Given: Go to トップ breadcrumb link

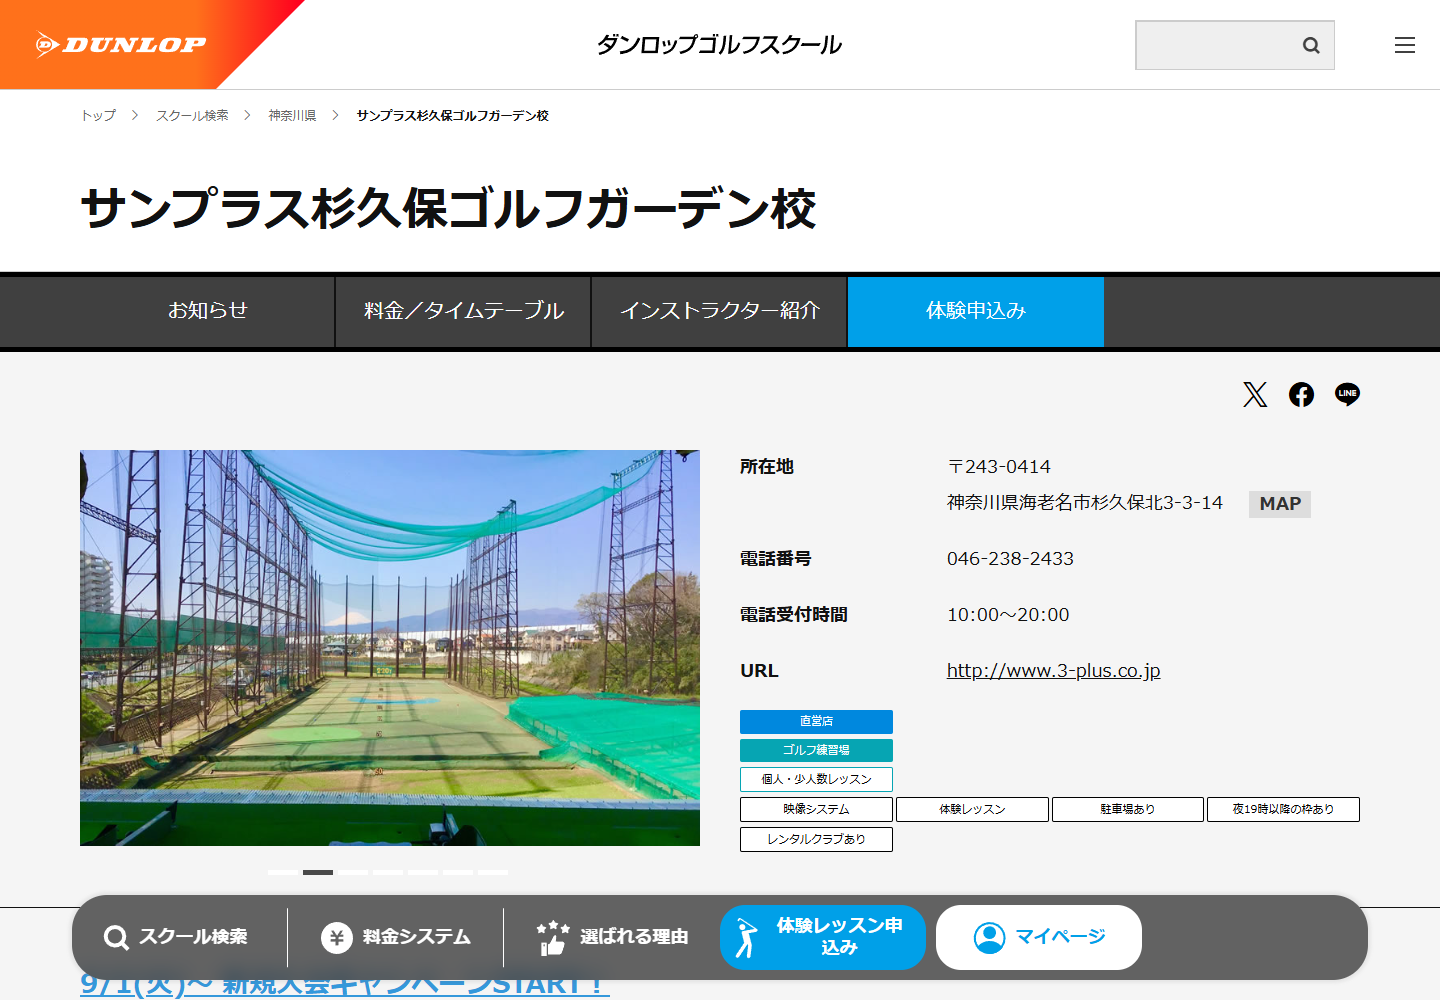Looking at the screenshot, I should click(98, 116).
